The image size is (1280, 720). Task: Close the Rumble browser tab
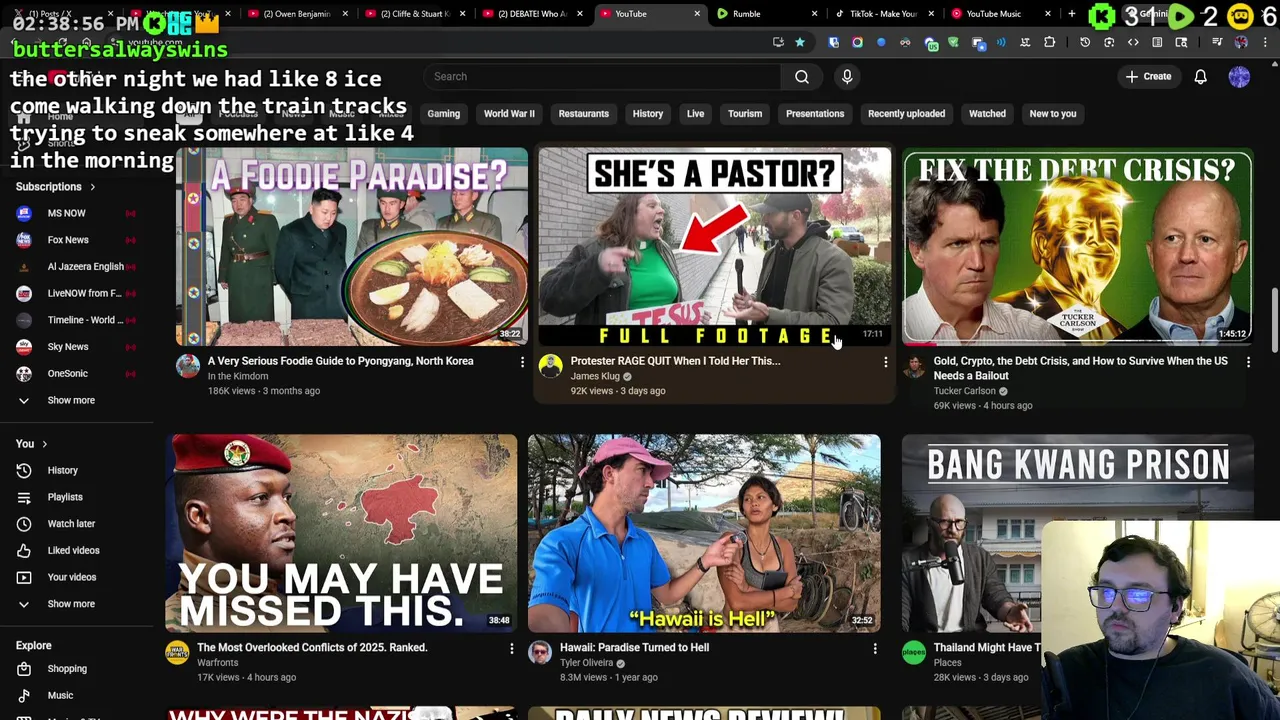814,14
